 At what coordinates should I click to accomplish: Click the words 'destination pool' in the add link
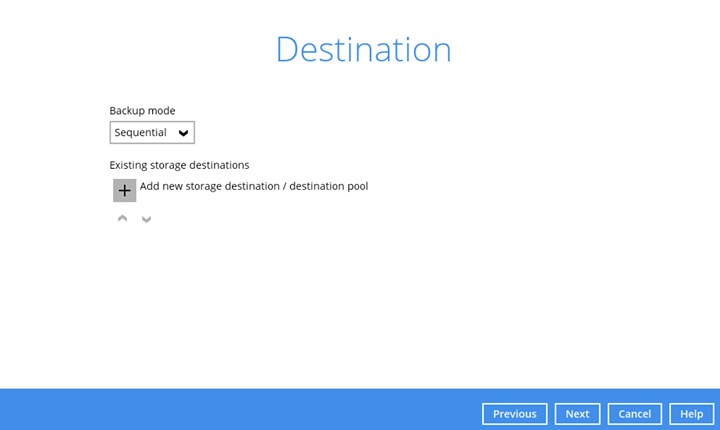coord(328,186)
